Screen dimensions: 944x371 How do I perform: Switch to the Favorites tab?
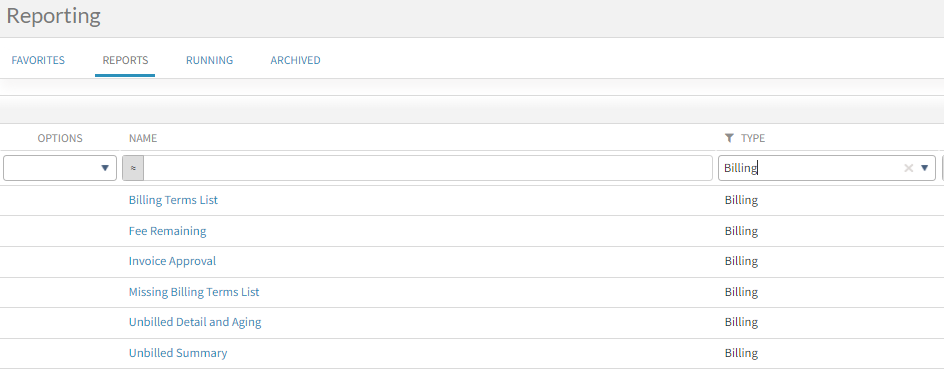pyautogui.click(x=38, y=60)
